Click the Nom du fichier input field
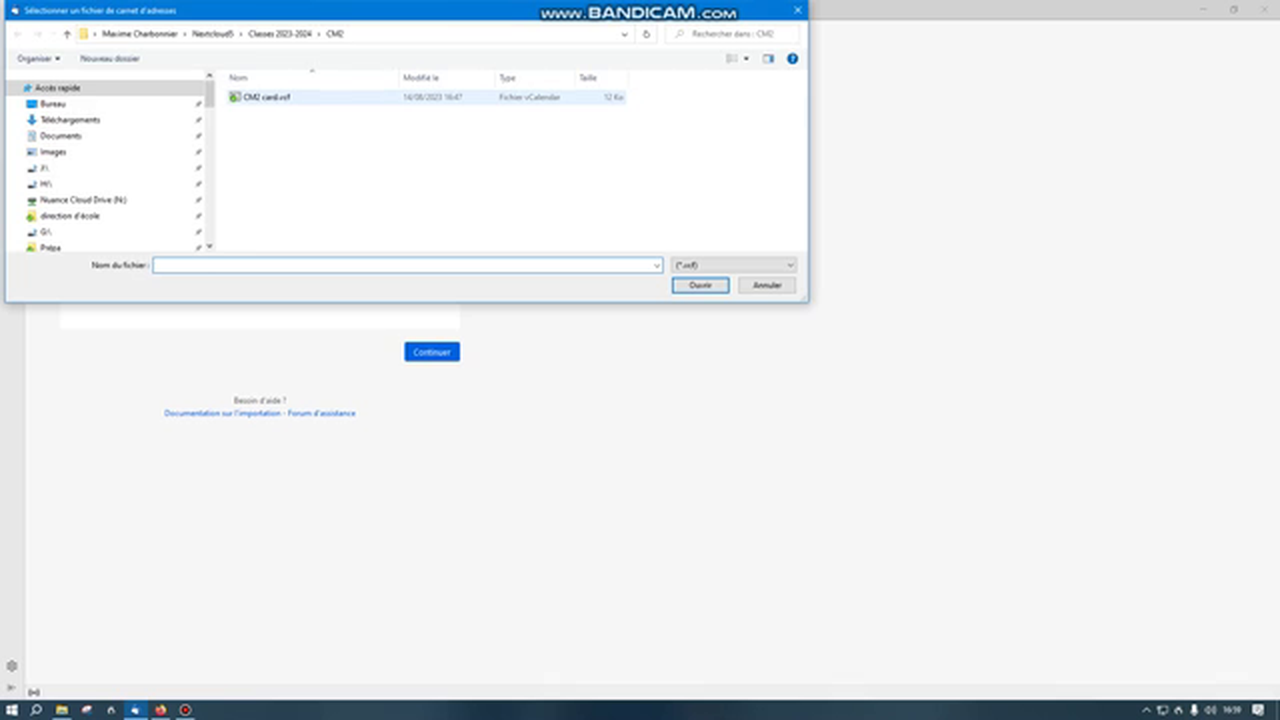Viewport: 1280px width, 720px height. tap(400, 265)
